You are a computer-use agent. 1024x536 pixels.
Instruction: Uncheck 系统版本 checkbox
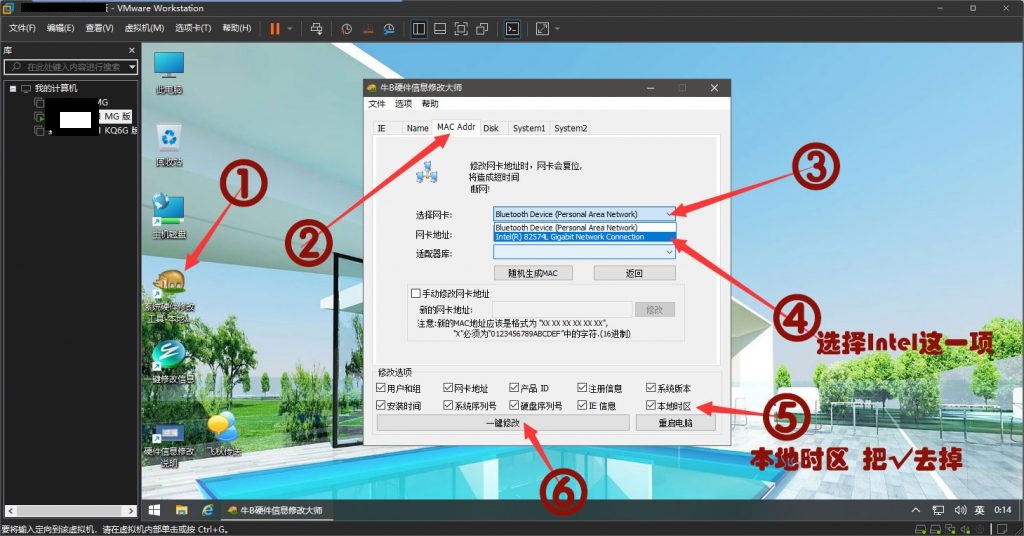pyautogui.click(x=650, y=388)
